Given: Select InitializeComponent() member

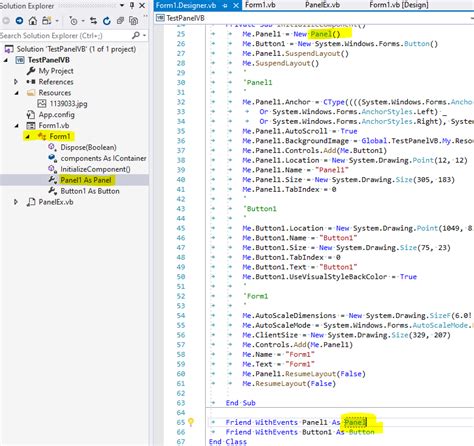Looking at the screenshot, I should [95, 169].
